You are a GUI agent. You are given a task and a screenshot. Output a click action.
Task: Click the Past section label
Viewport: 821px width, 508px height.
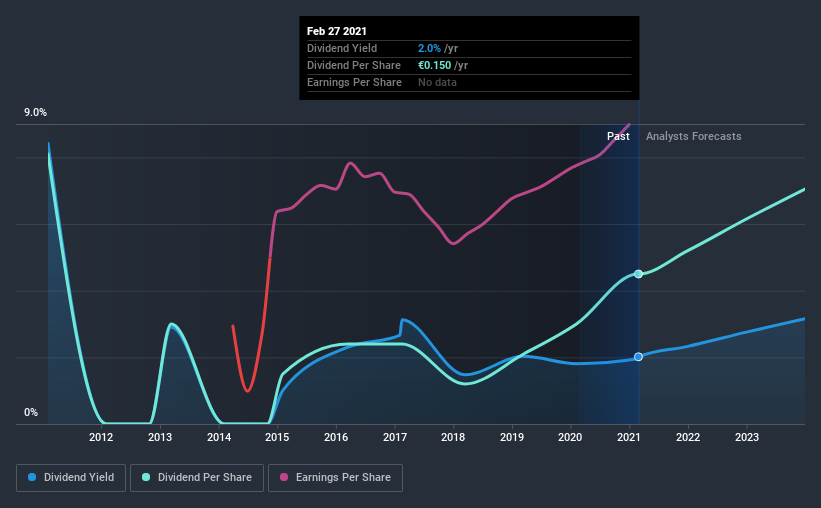pyautogui.click(x=618, y=136)
